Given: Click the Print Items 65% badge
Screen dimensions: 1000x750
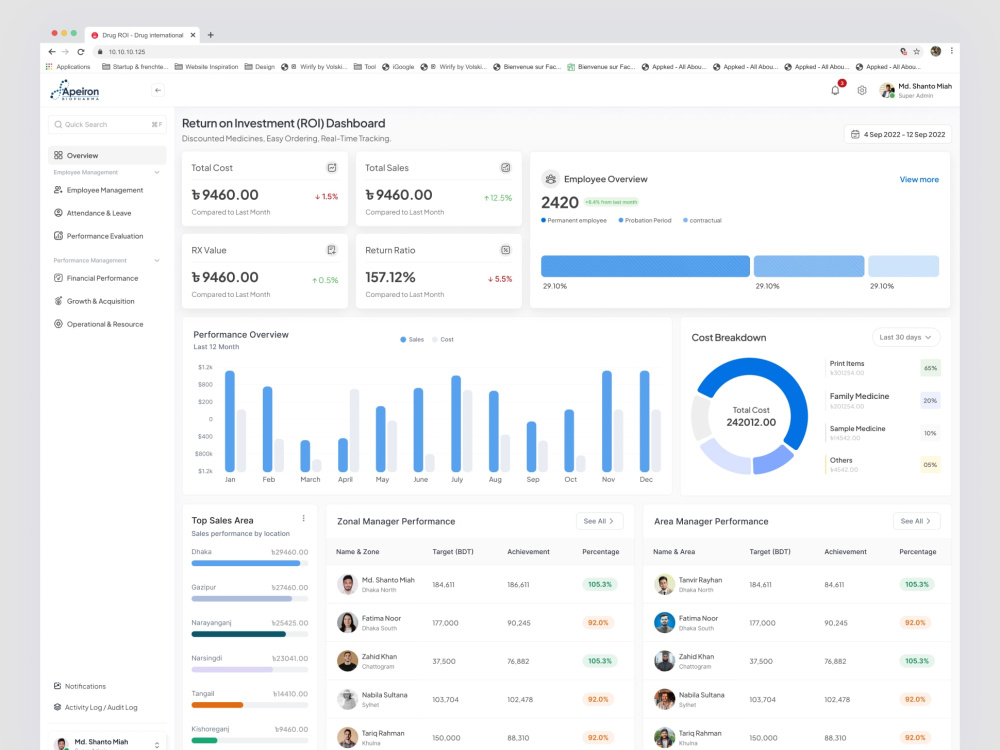Looking at the screenshot, I should (930, 368).
